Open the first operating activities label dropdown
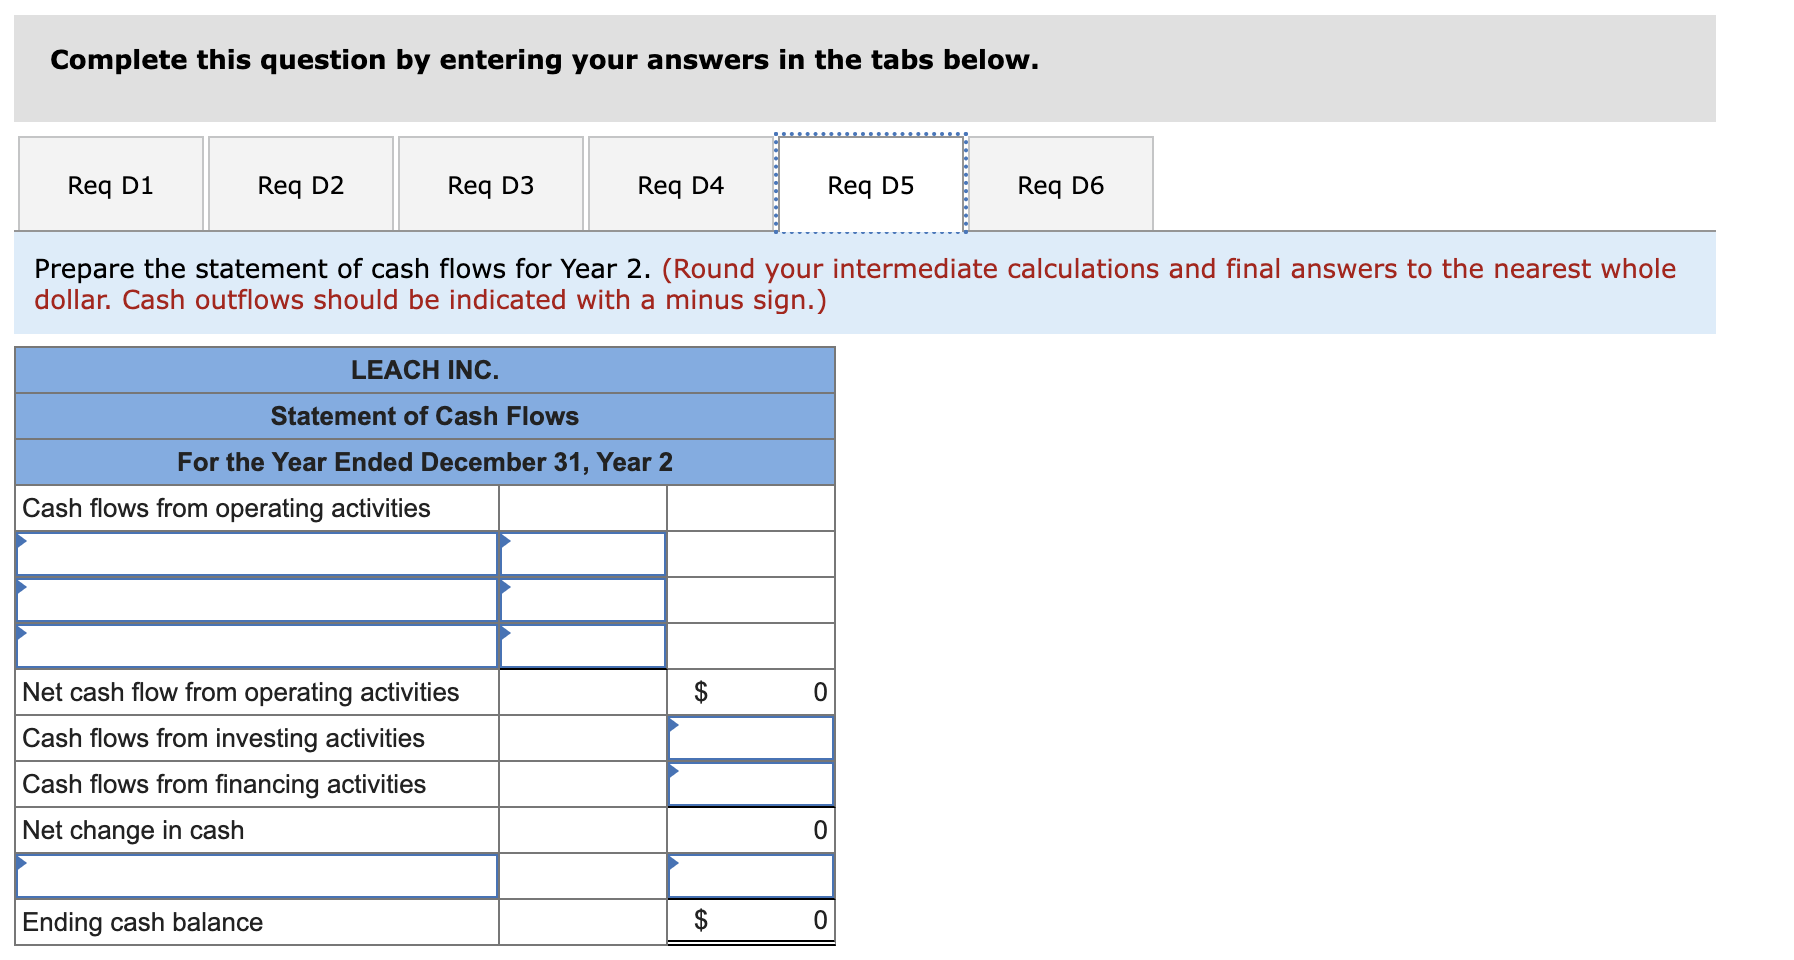Viewport: 1794px width, 960px height. pyautogui.click(x=256, y=553)
